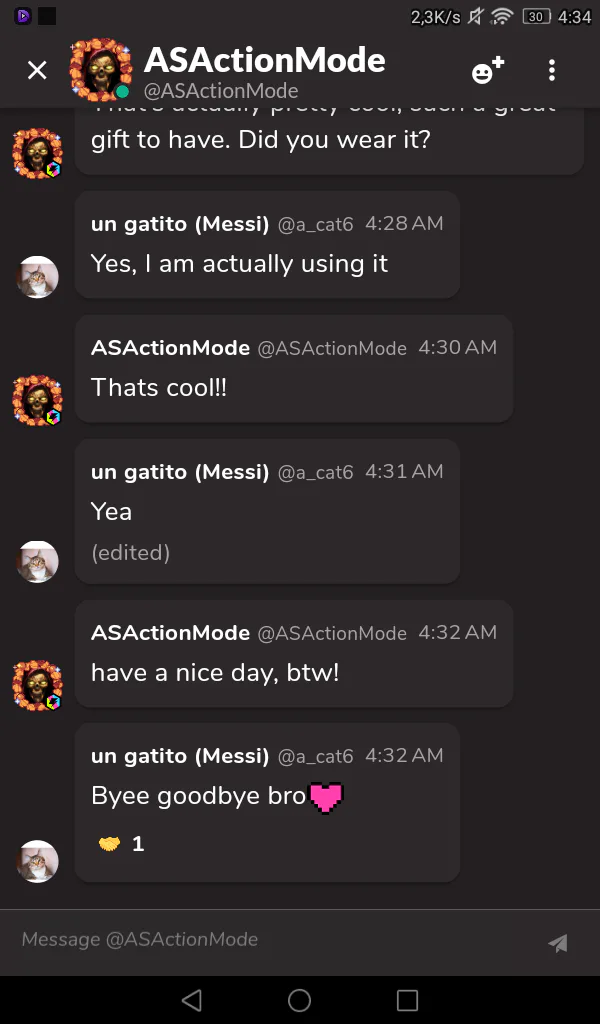
Task: Tap un gatito avatar beside "Yes, I am actually using it"
Action: (x=38, y=277)
